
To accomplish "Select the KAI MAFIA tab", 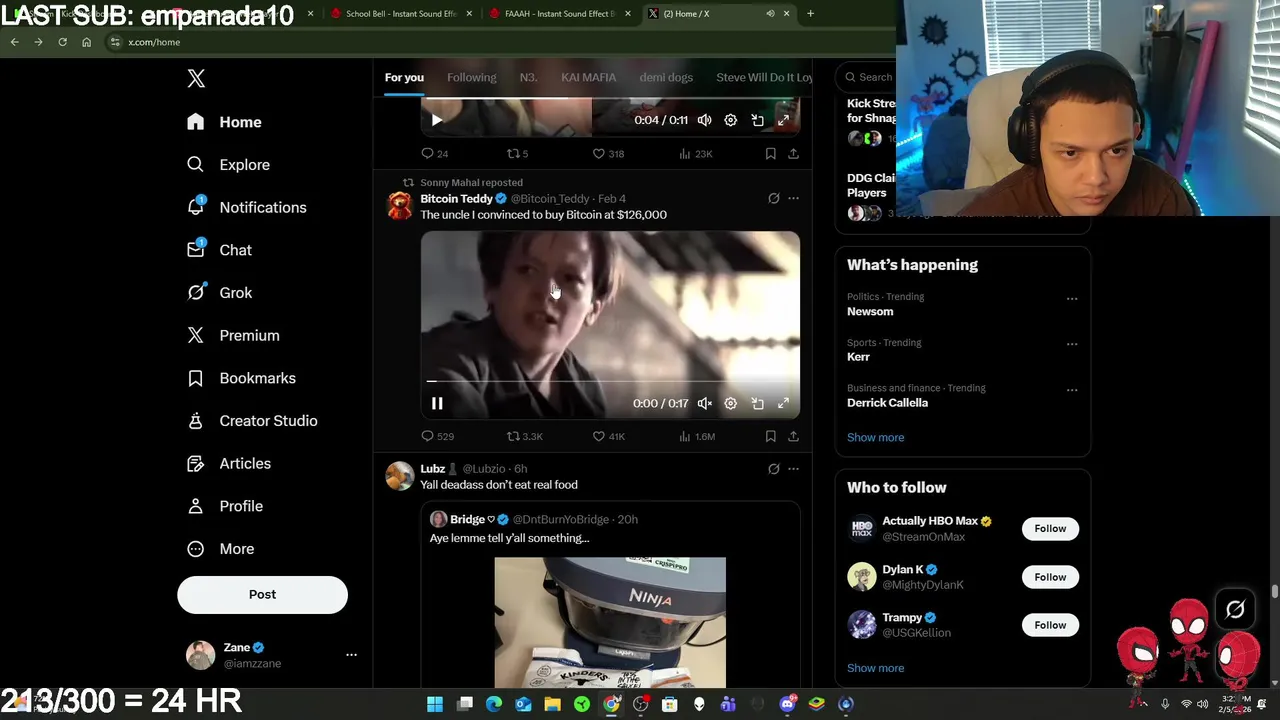I will [588, 77].
